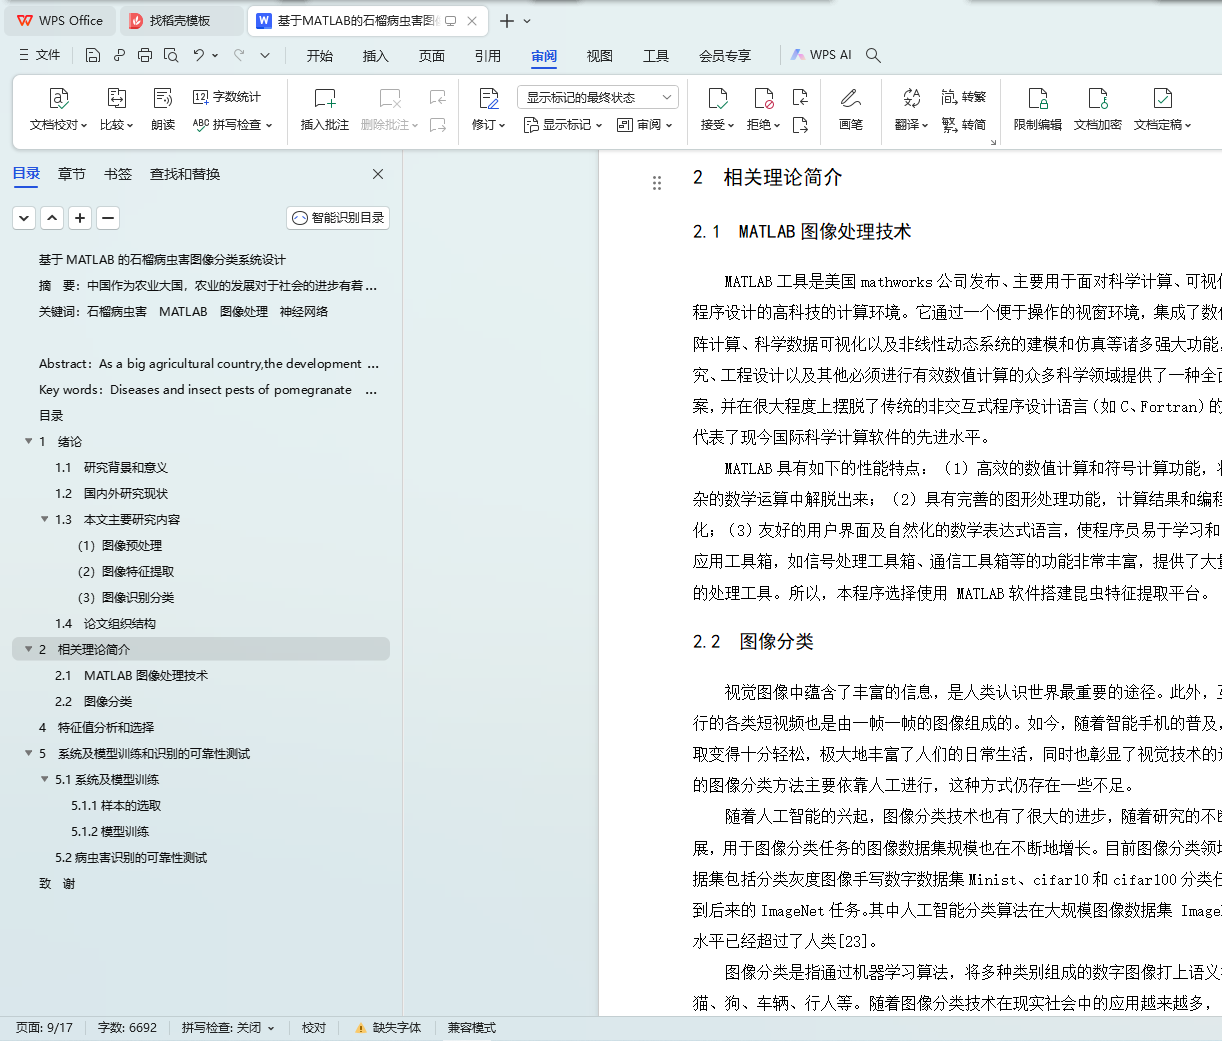Click the minus outline level button
The width and height of the screenshot is (1222, 1041).
pyautogui.click(x=108, y=218)
